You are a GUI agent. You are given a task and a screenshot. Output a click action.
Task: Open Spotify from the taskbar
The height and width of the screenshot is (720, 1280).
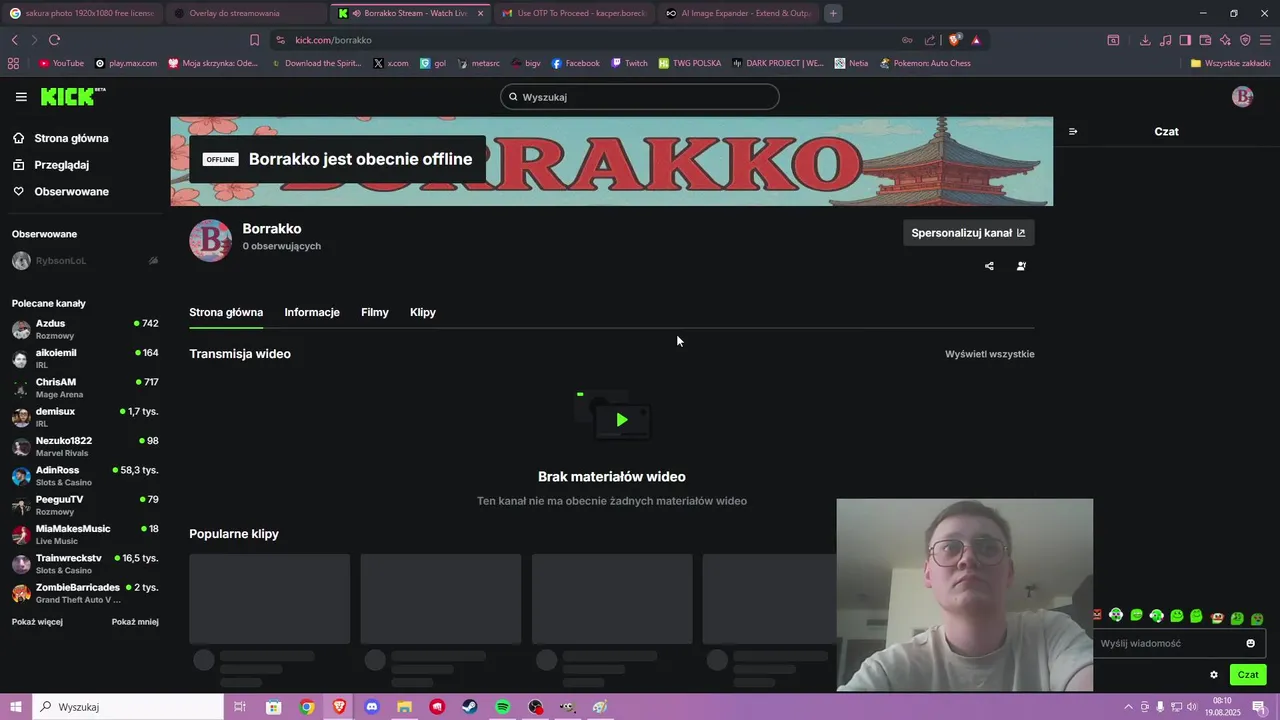503,707
